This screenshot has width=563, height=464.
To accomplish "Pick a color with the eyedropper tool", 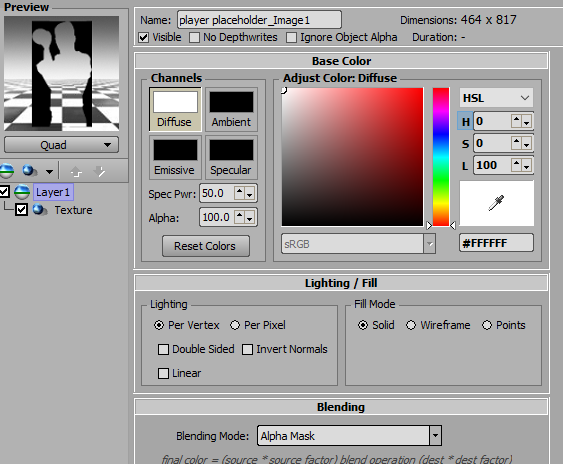I will click(x=496, y=203).
